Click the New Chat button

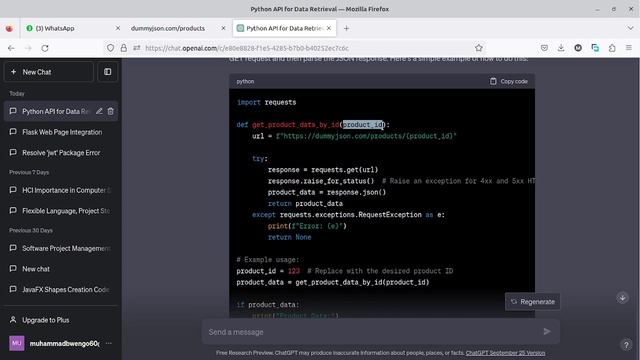(49, 72)
